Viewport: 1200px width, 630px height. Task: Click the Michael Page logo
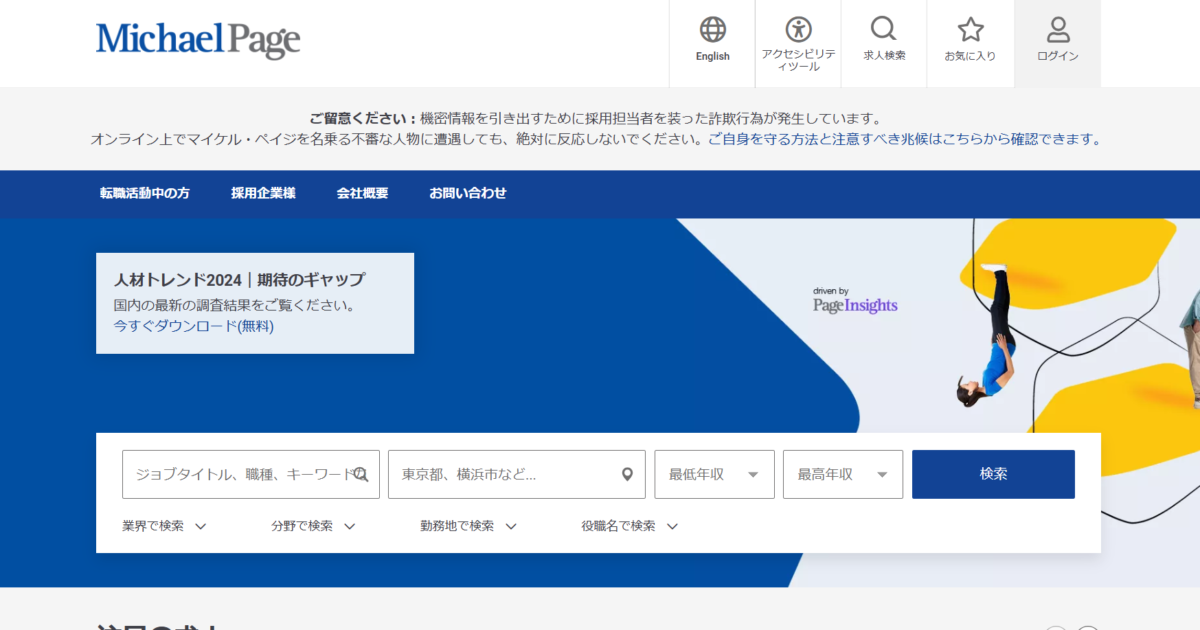click(198, 40)
